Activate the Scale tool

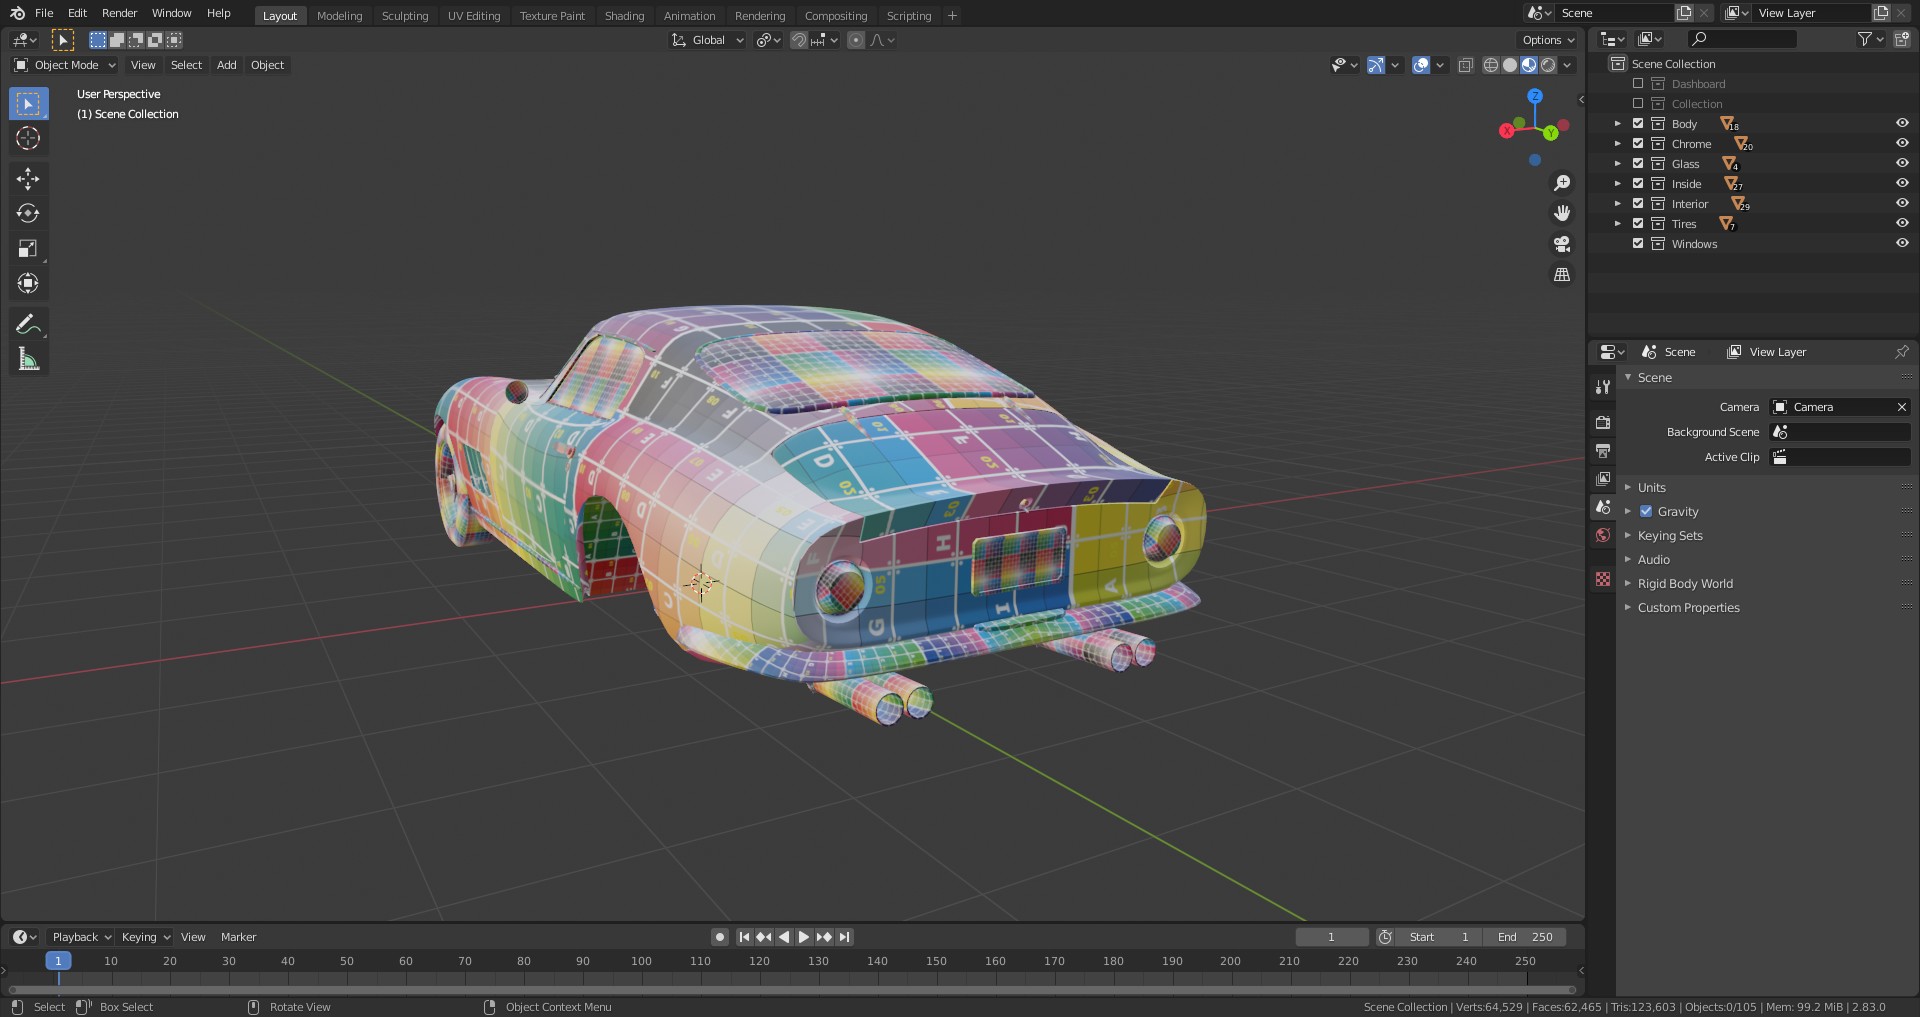28,249
